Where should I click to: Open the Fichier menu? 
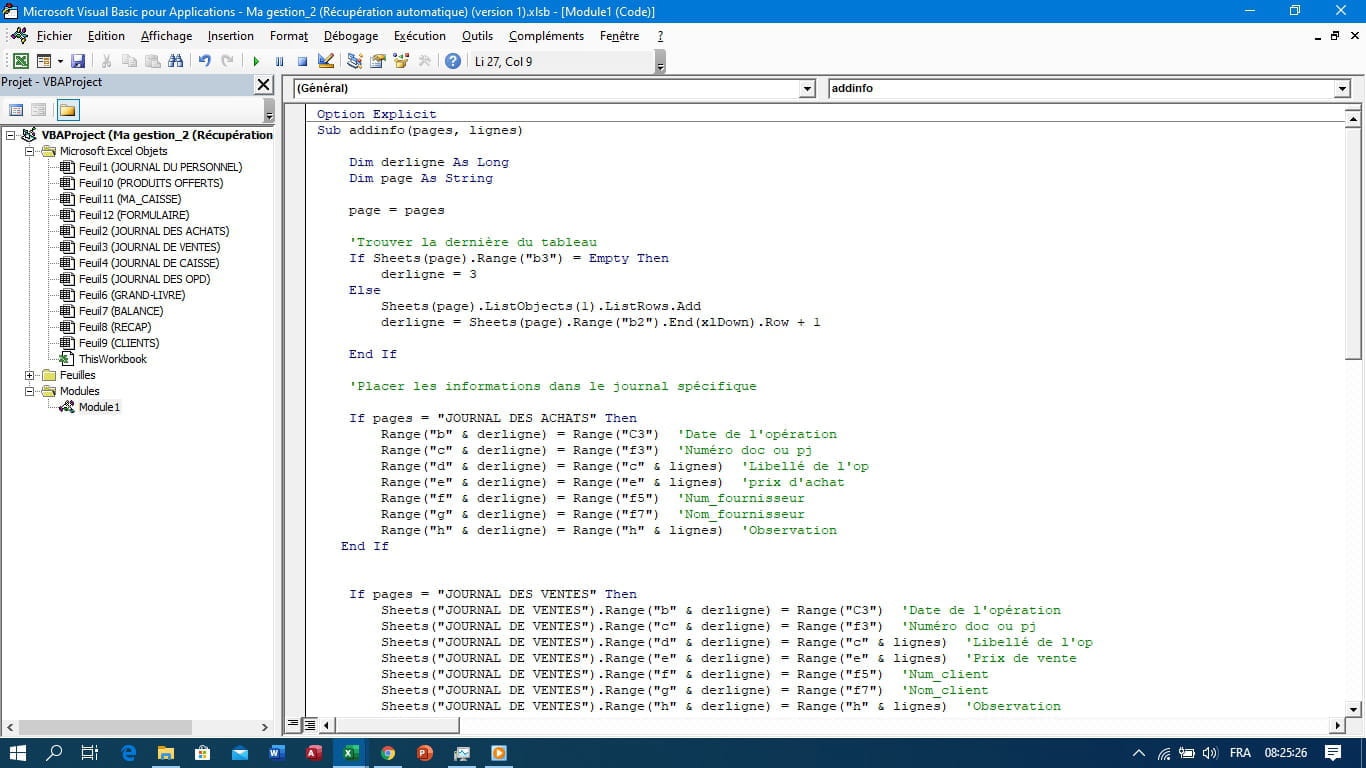click(x=54, y=36)
